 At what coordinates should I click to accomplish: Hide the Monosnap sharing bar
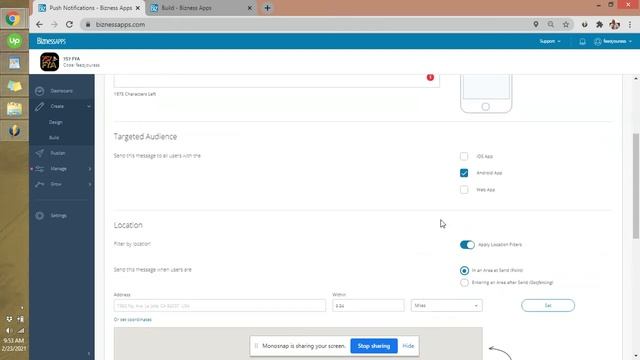pyautogui.click(x=408, y=346)
